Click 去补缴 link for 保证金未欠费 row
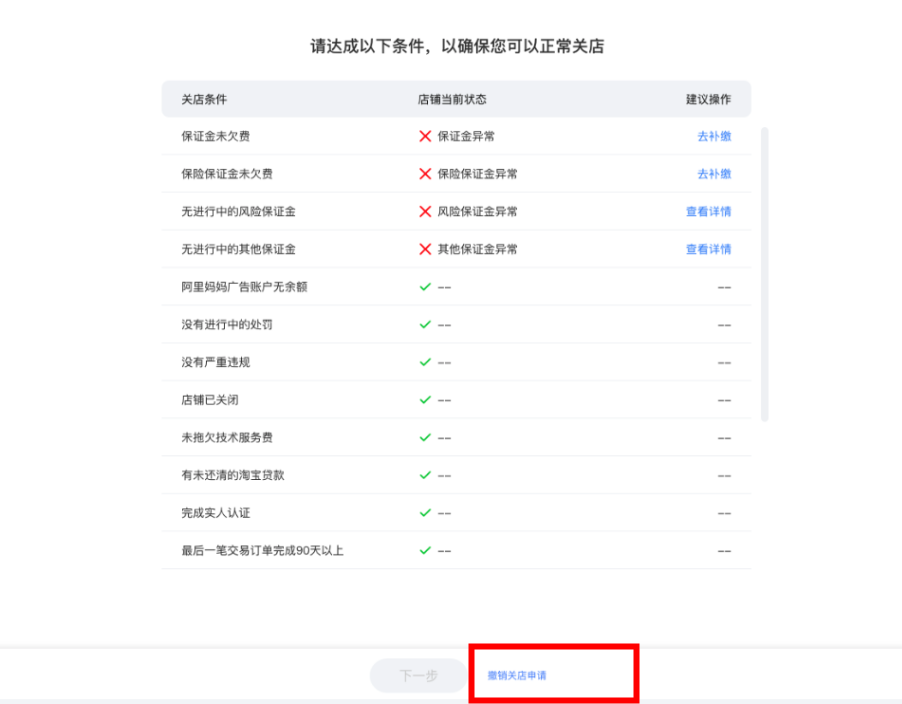Screen dimensions: 902x704 tap(714, 136)
